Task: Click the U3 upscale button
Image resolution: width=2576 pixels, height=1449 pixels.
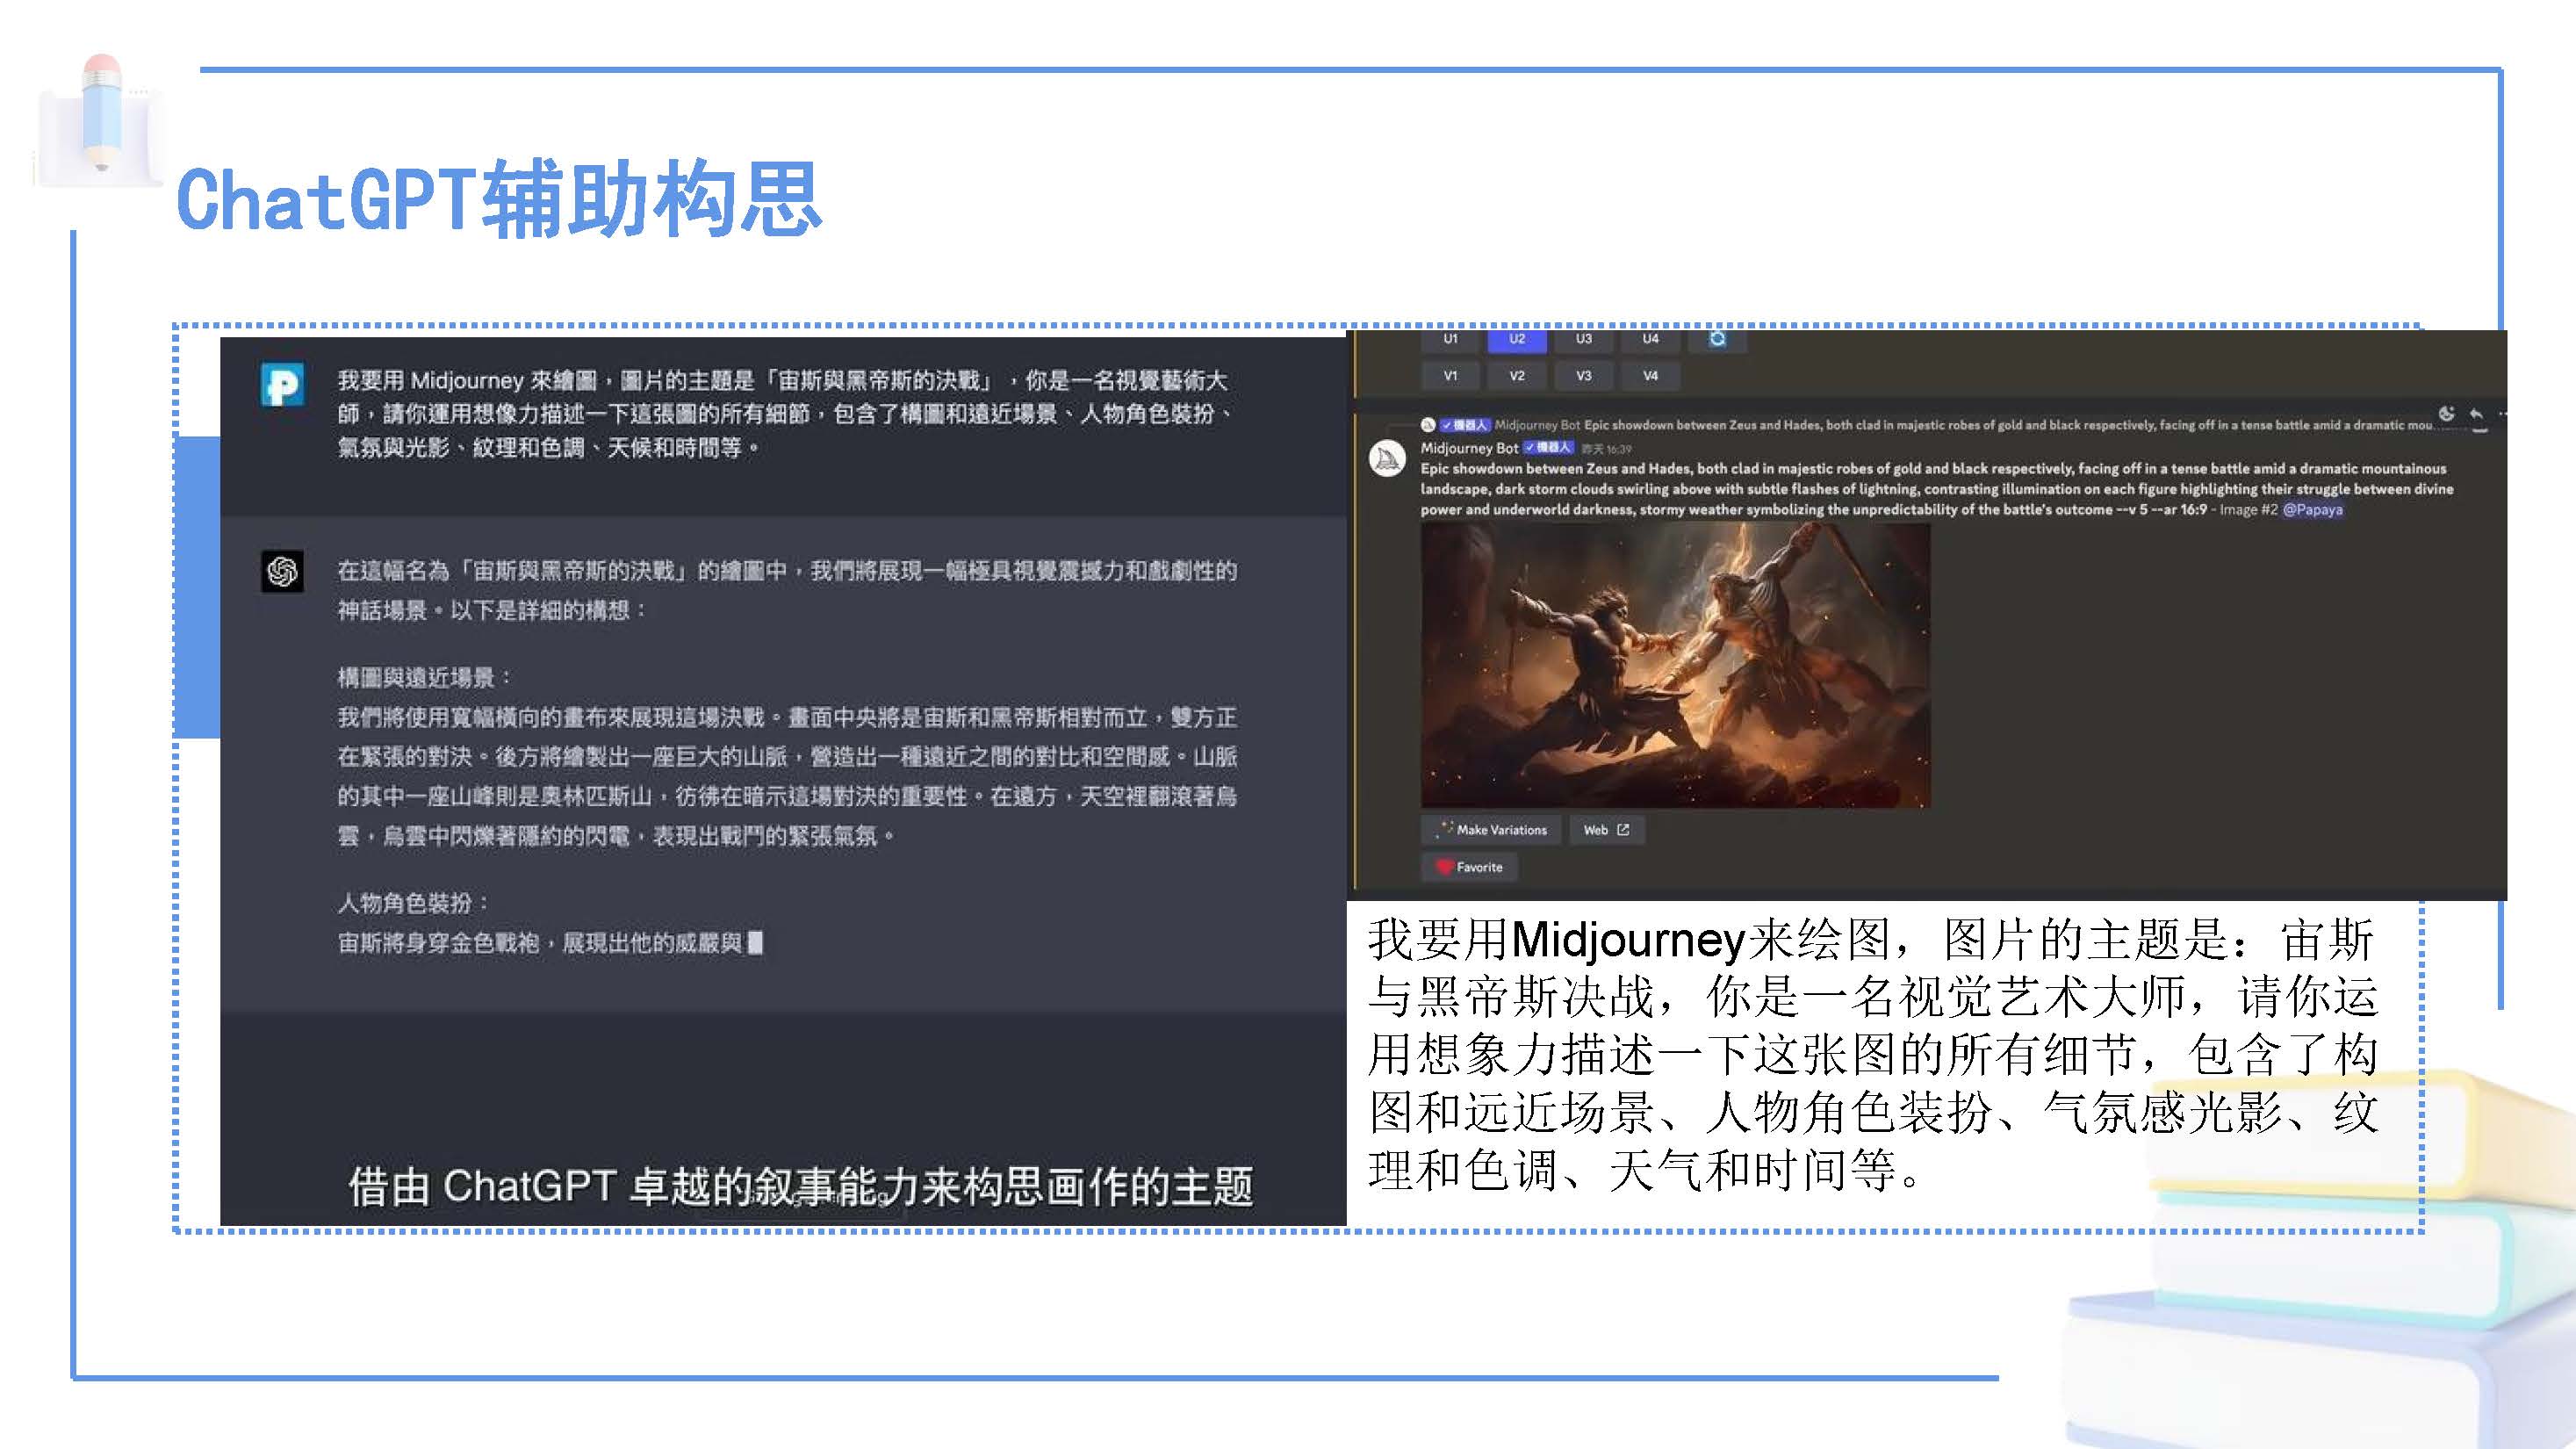Action: 1584,340
